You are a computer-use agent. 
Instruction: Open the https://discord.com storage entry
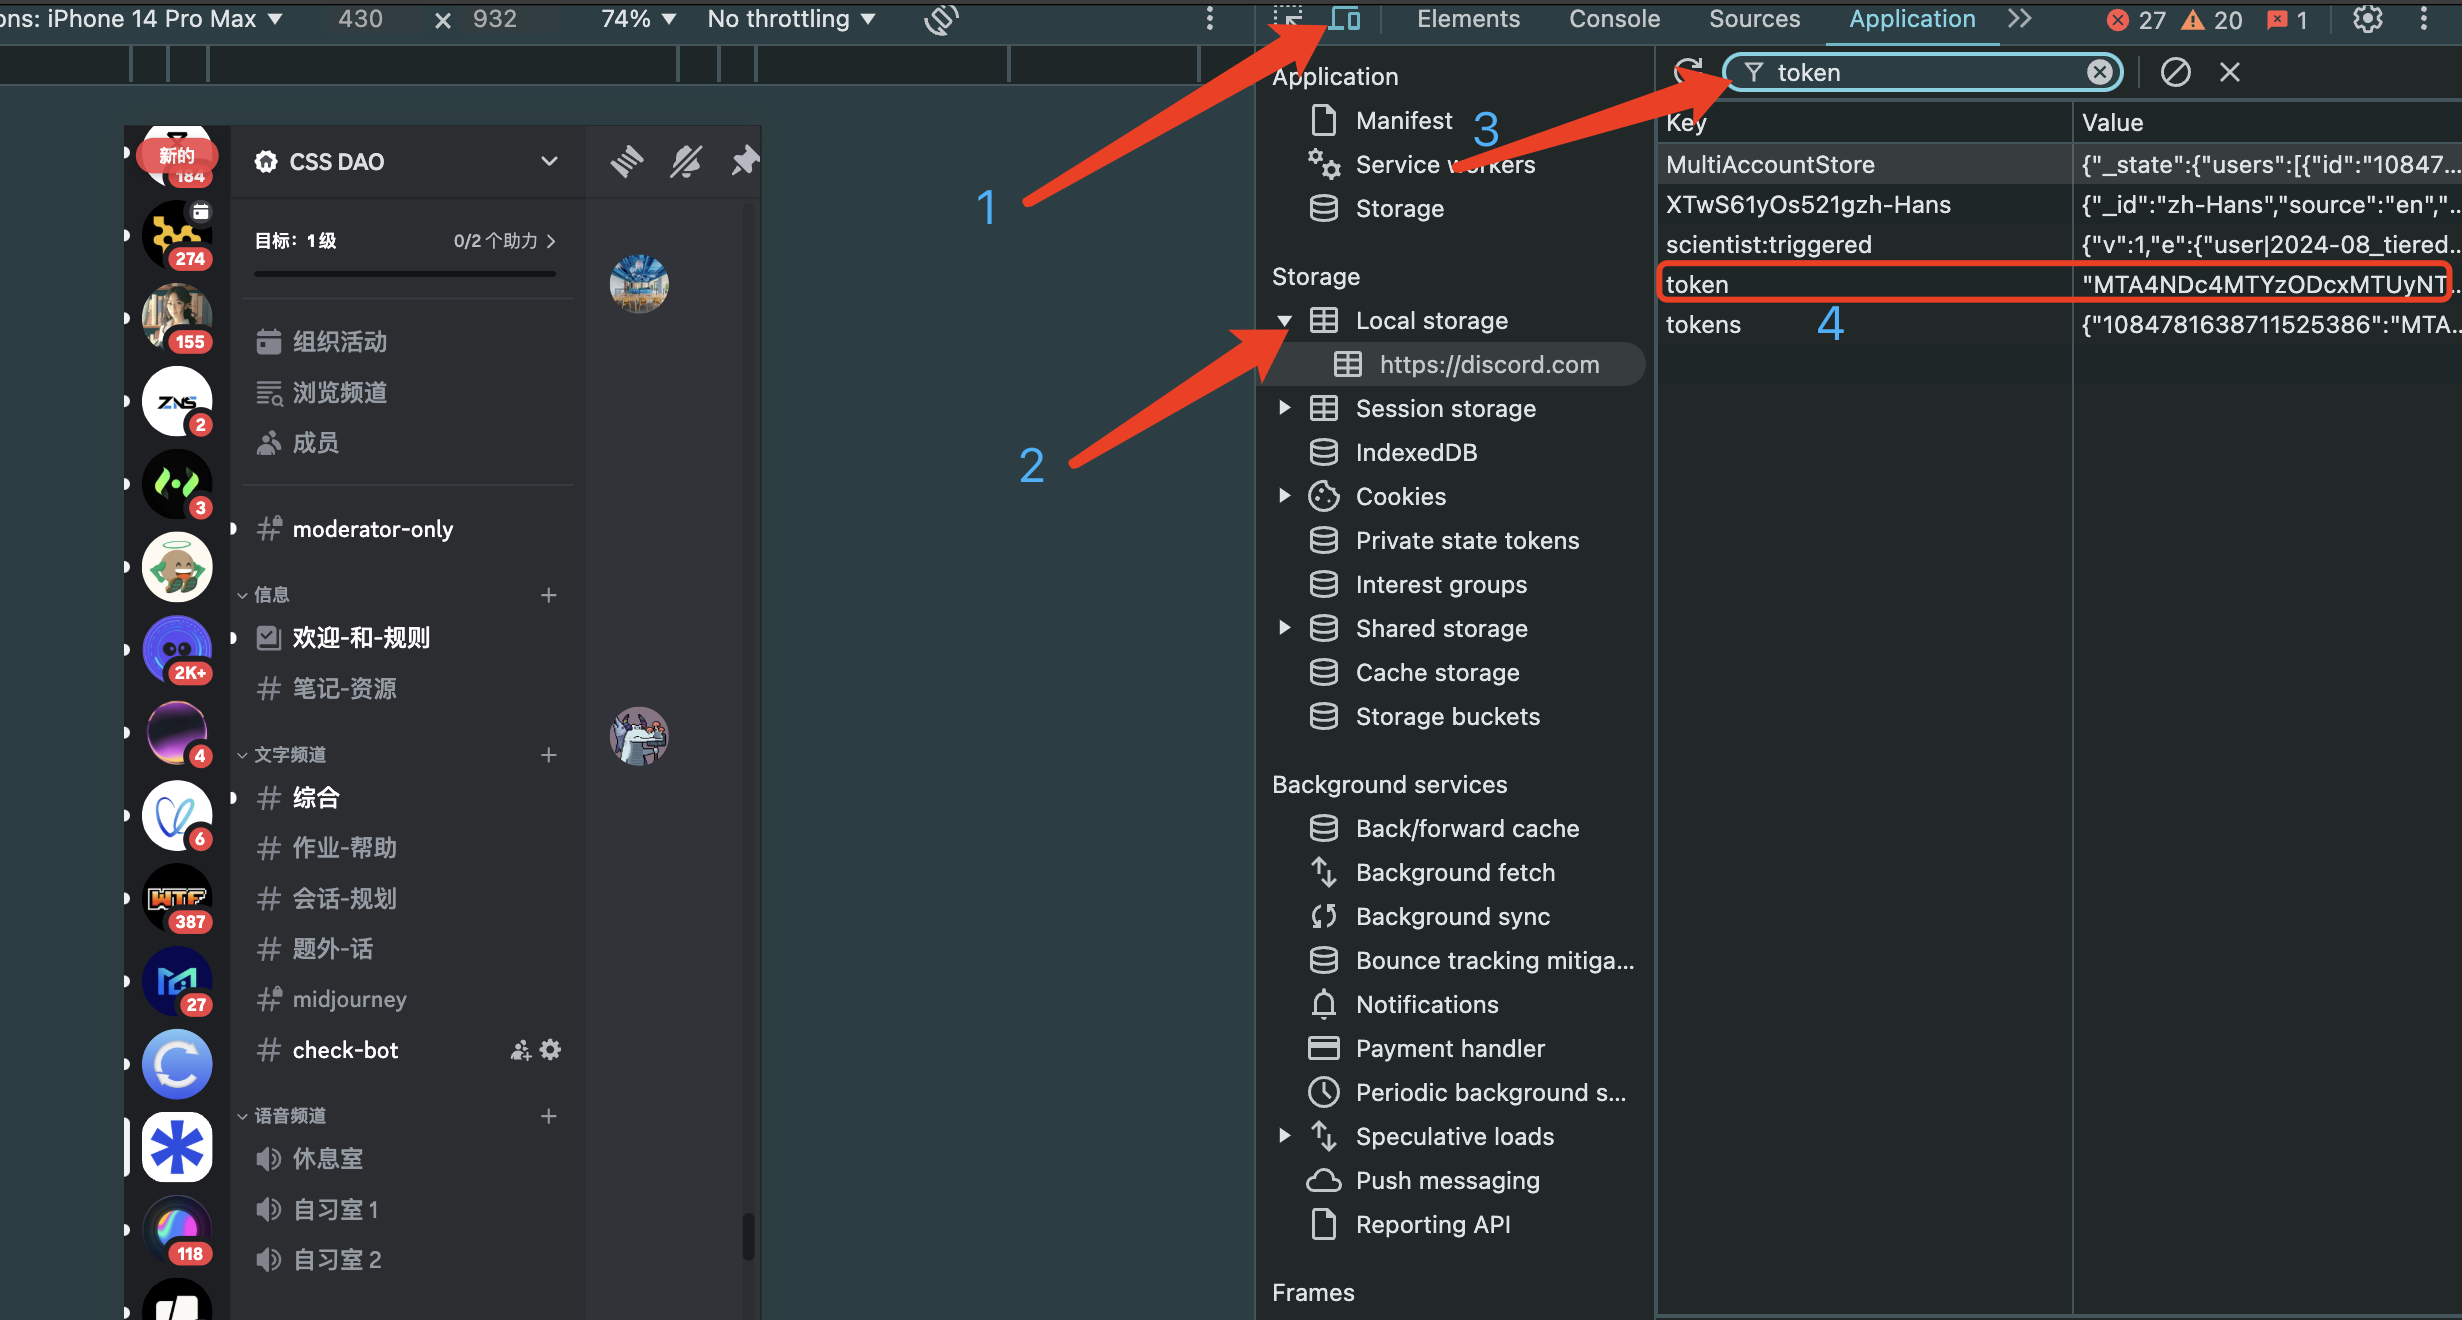[1489, 364]
